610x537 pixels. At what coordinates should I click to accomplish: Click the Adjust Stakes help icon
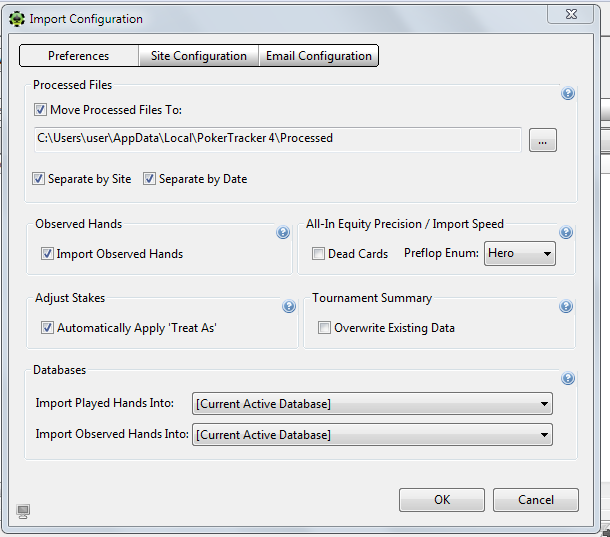289,307
